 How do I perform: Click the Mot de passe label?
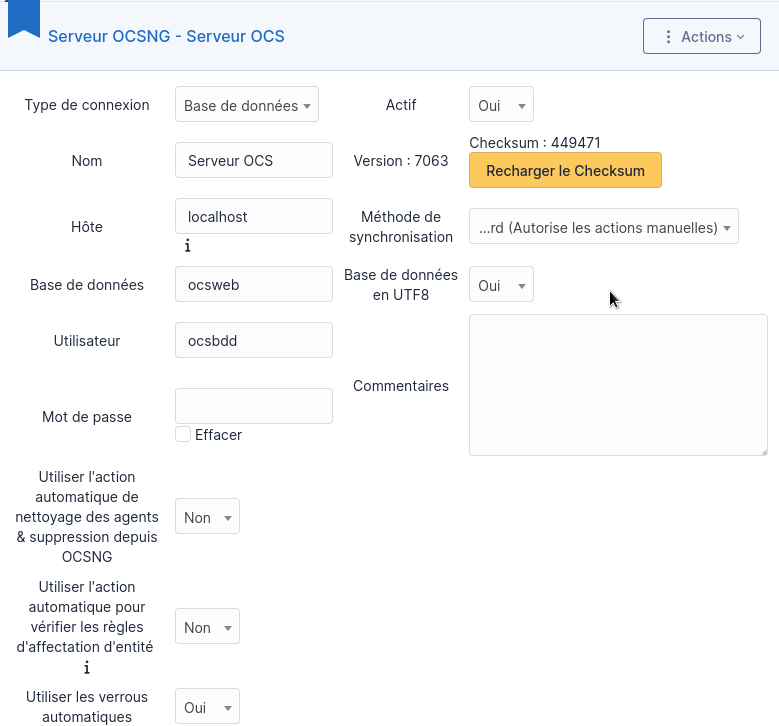click(x=87, y=417)
